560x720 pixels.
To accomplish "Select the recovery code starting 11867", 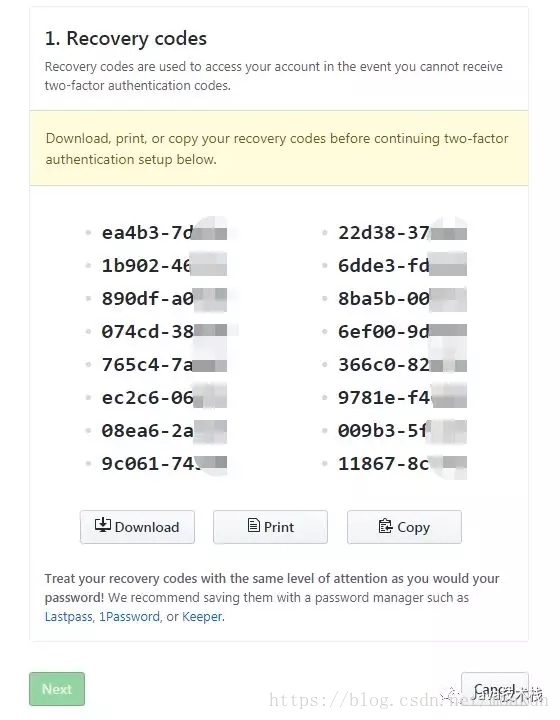I will pos(402,464).
